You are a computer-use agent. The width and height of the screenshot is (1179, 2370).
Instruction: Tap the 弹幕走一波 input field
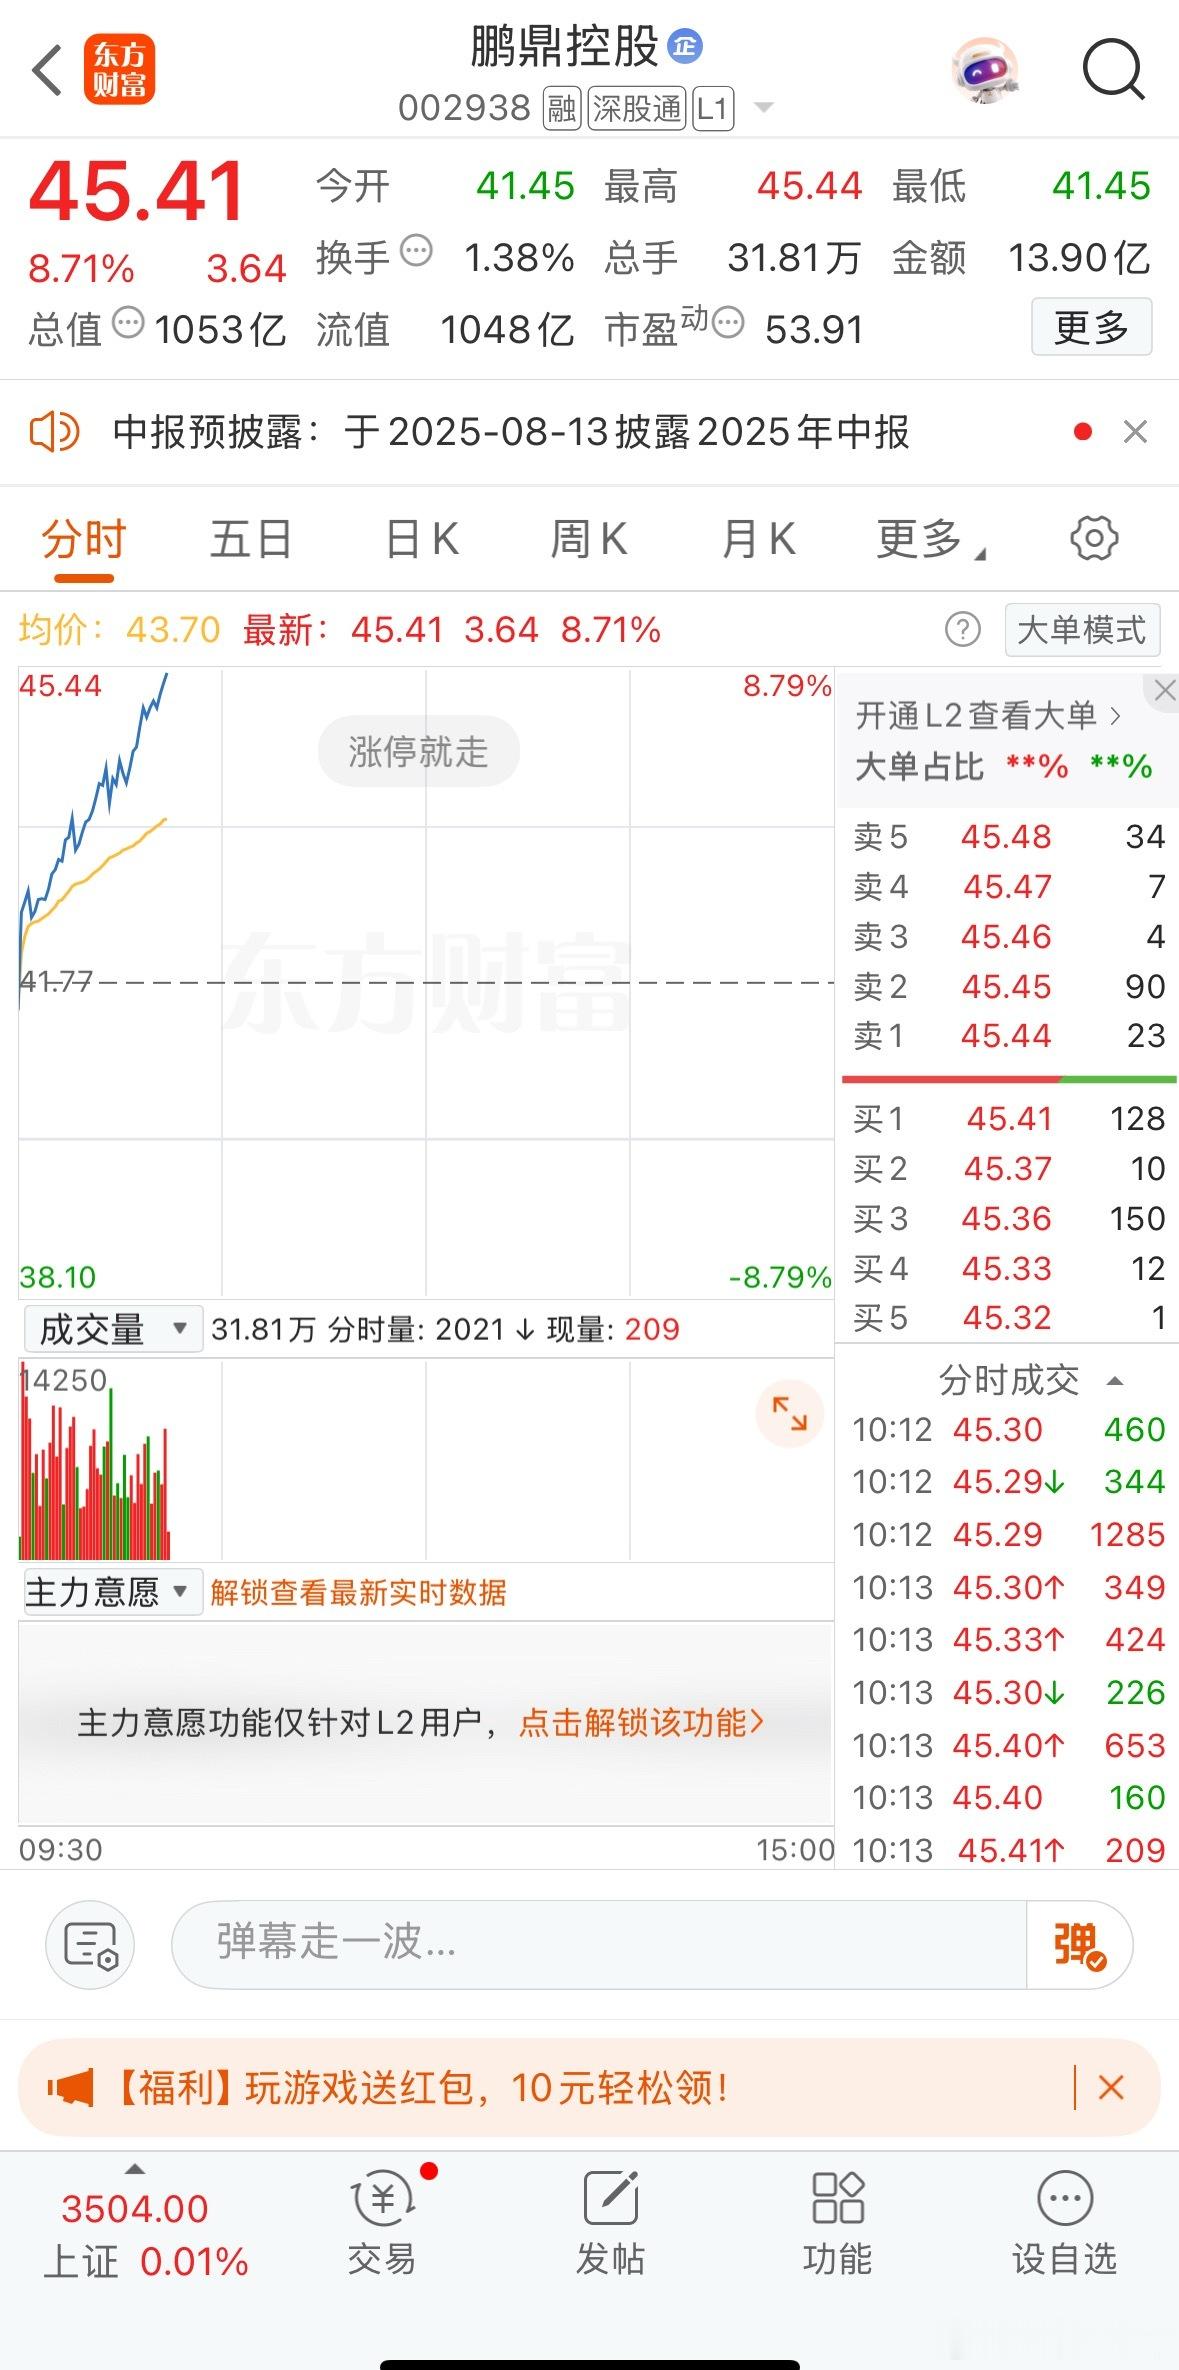[x=600, y=1944]
